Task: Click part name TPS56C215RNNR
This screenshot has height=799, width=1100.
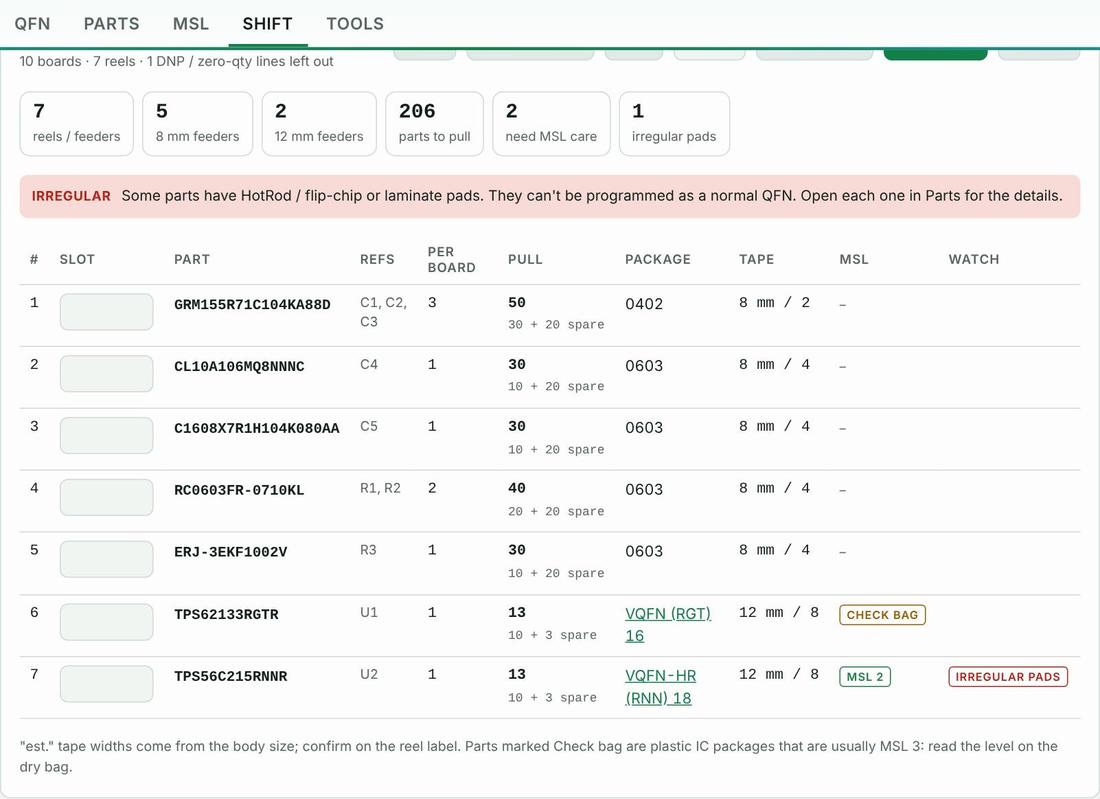Action: coord(231,676)
